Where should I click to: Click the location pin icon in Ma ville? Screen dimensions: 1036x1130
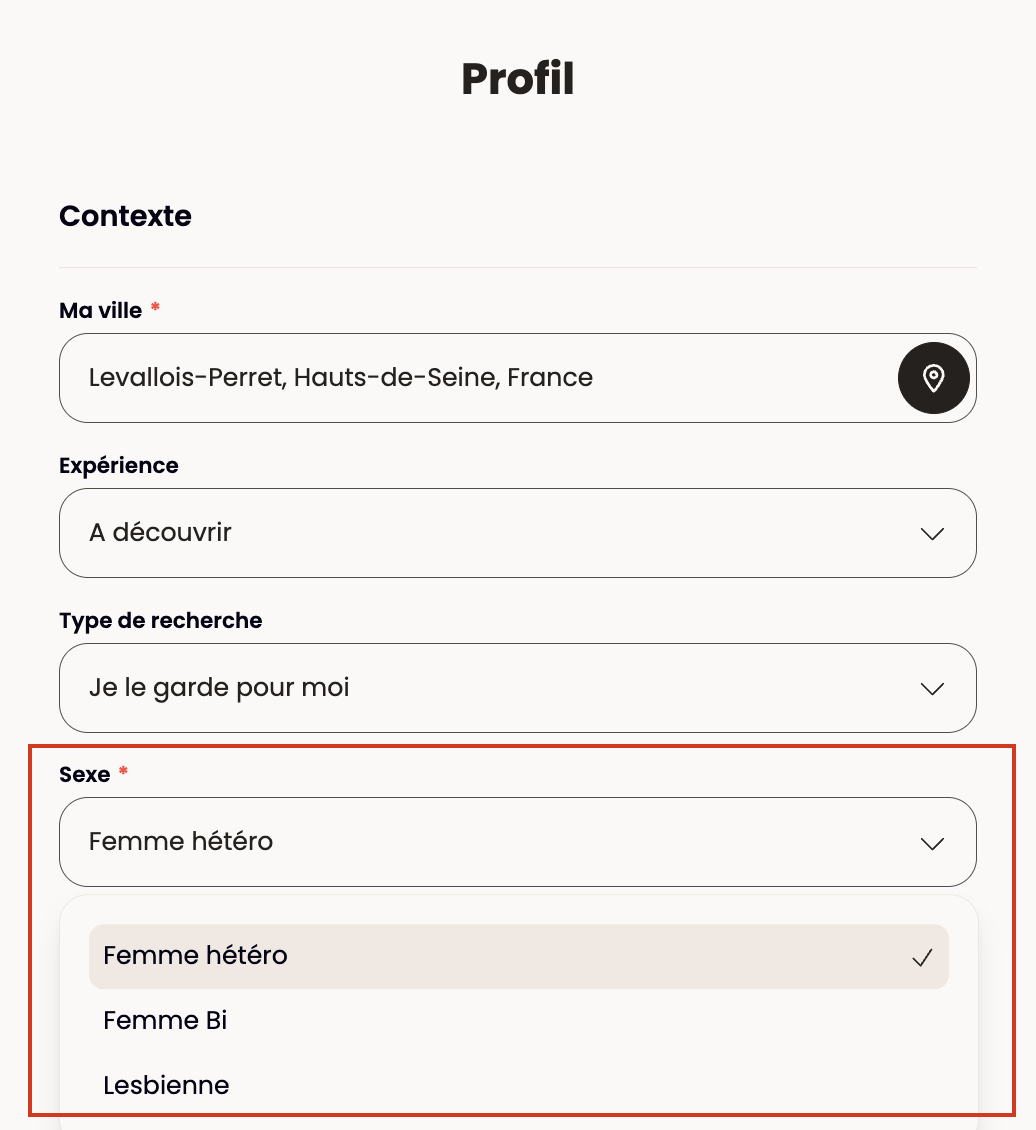pyautogui.click(x=933, y=378)
